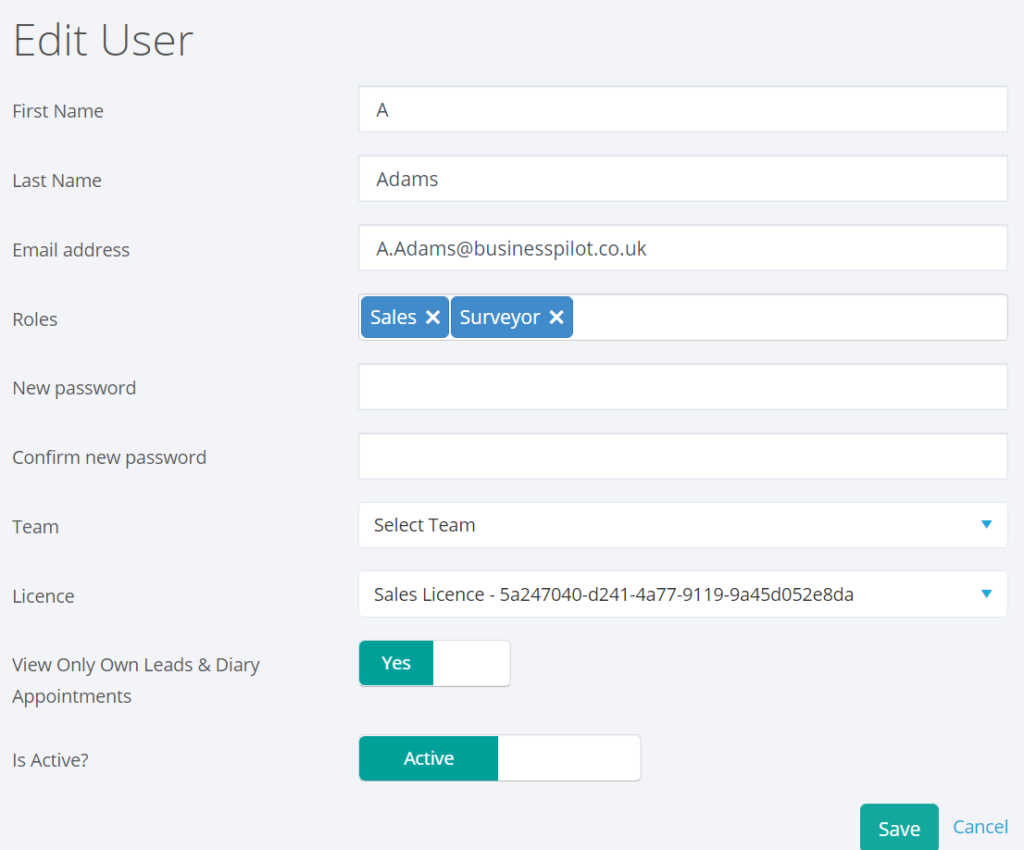Click into the Last Name field
Viewport: 1024px width, 850px height.
point(682,180)
